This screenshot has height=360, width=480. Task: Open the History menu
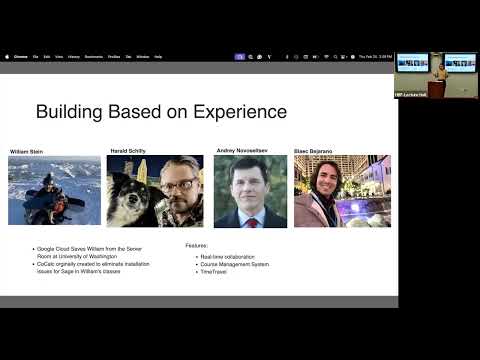pyautogui.click(x=74, y=57)
